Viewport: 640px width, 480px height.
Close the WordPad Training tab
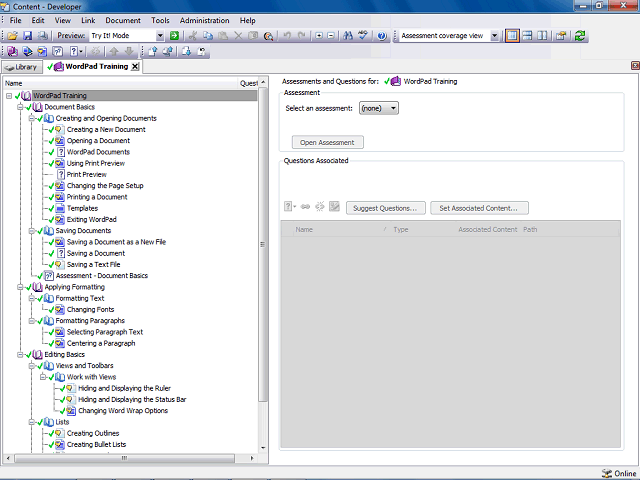[135, 67]
